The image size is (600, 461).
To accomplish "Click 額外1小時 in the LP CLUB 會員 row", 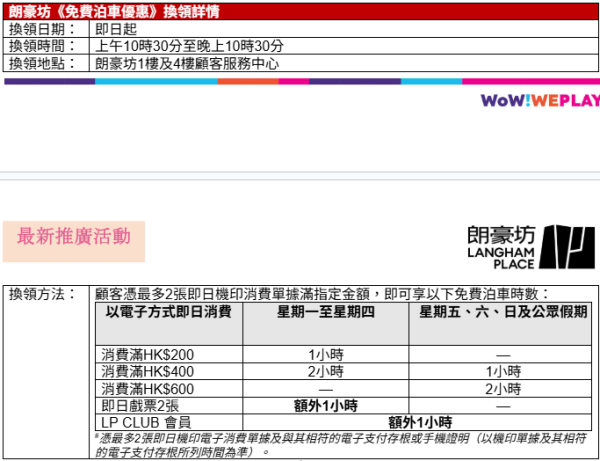I will click(420, 422).
